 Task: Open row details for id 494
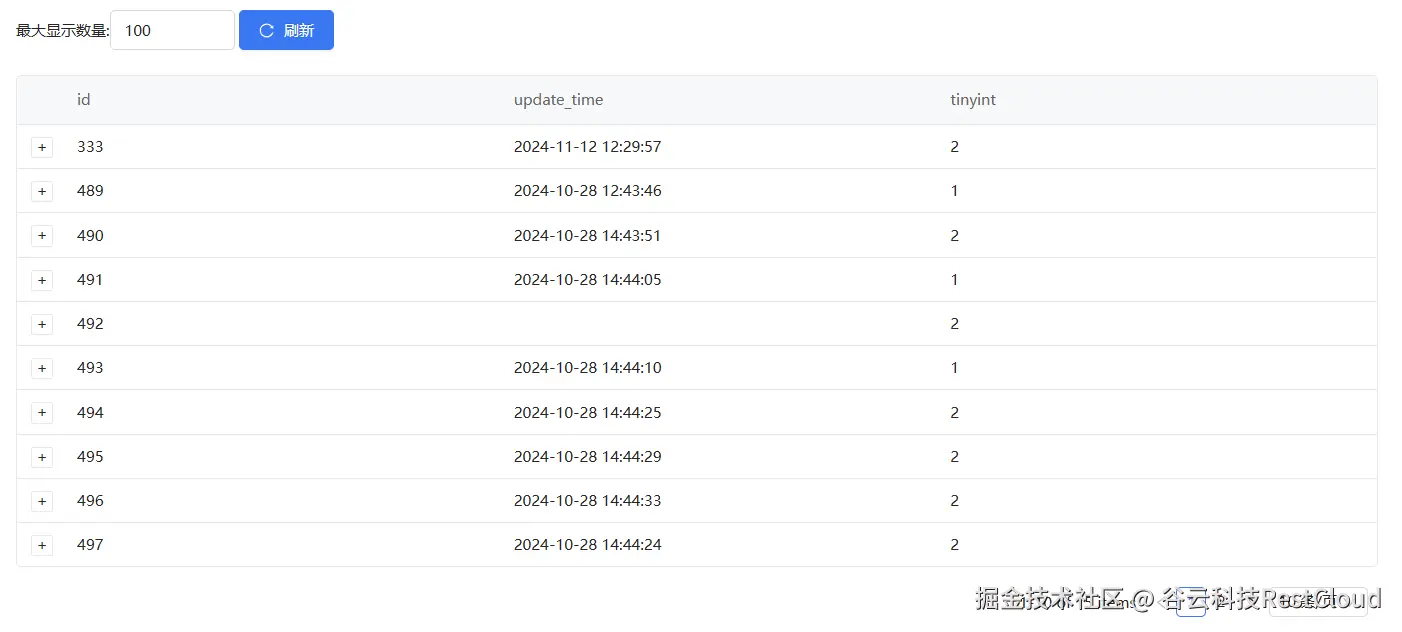coord(42,413)
